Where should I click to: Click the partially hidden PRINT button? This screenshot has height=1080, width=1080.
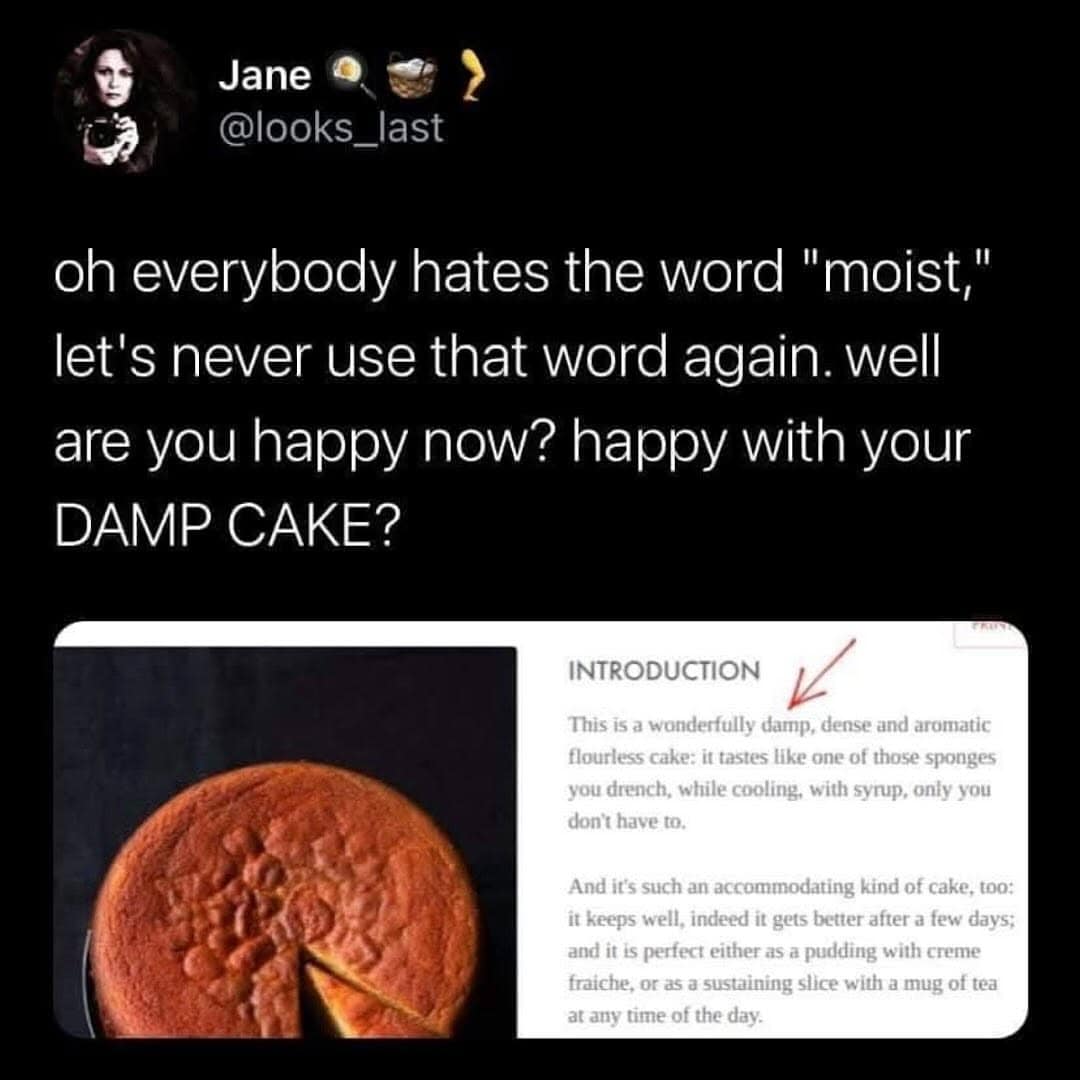[x=990, y=632]
